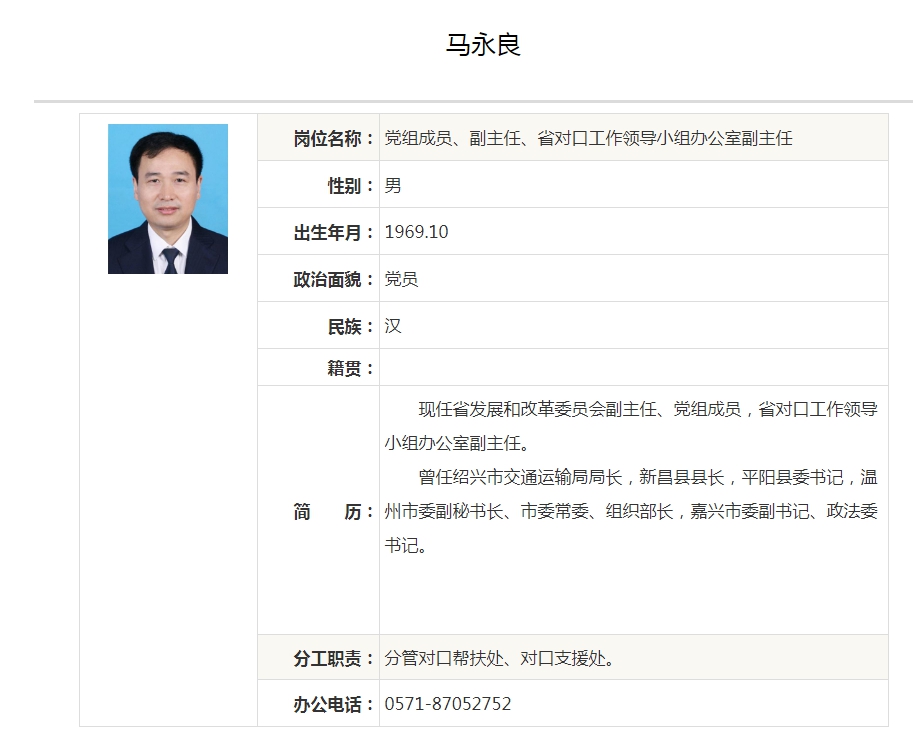Click the 出生年月 row header
Image resolution: width=913 pixels, height=733 pixels.
331,231
